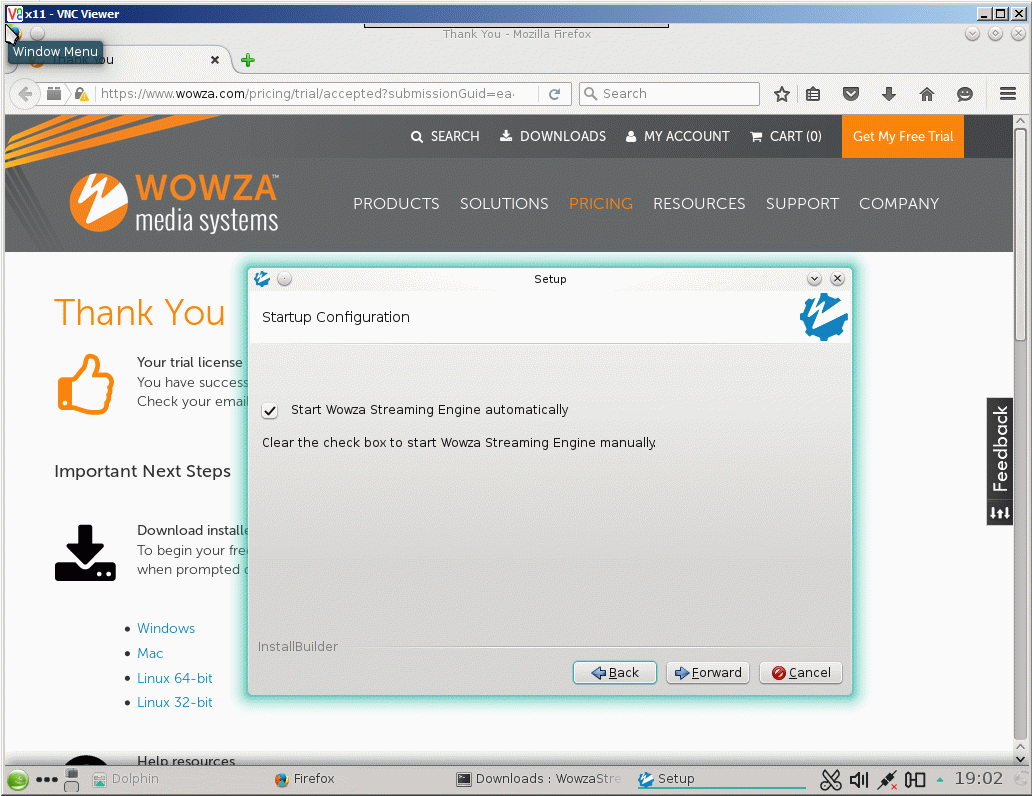The height and width of the screenshot is (796, 1032).
Task: Show hidden tray icons arrow
Action: 940,780
